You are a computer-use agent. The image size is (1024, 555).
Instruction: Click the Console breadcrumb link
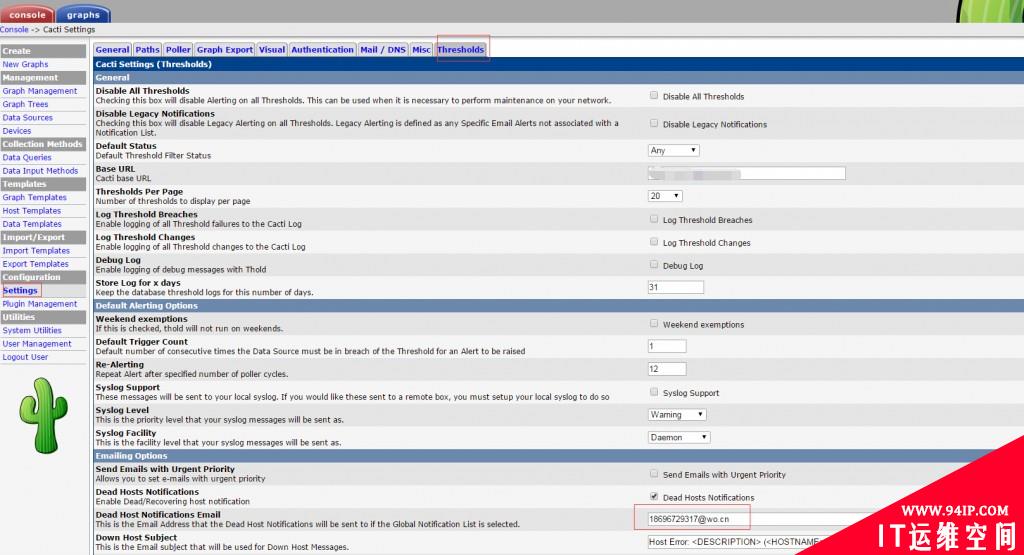(14, 29)
